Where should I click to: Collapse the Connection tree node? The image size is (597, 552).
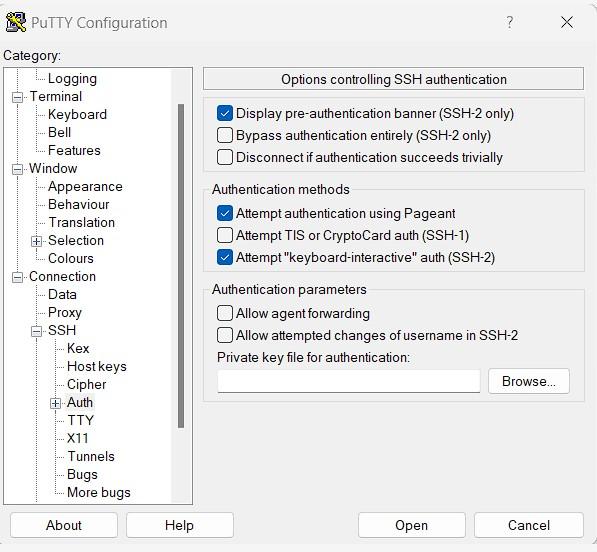point(18,278)
